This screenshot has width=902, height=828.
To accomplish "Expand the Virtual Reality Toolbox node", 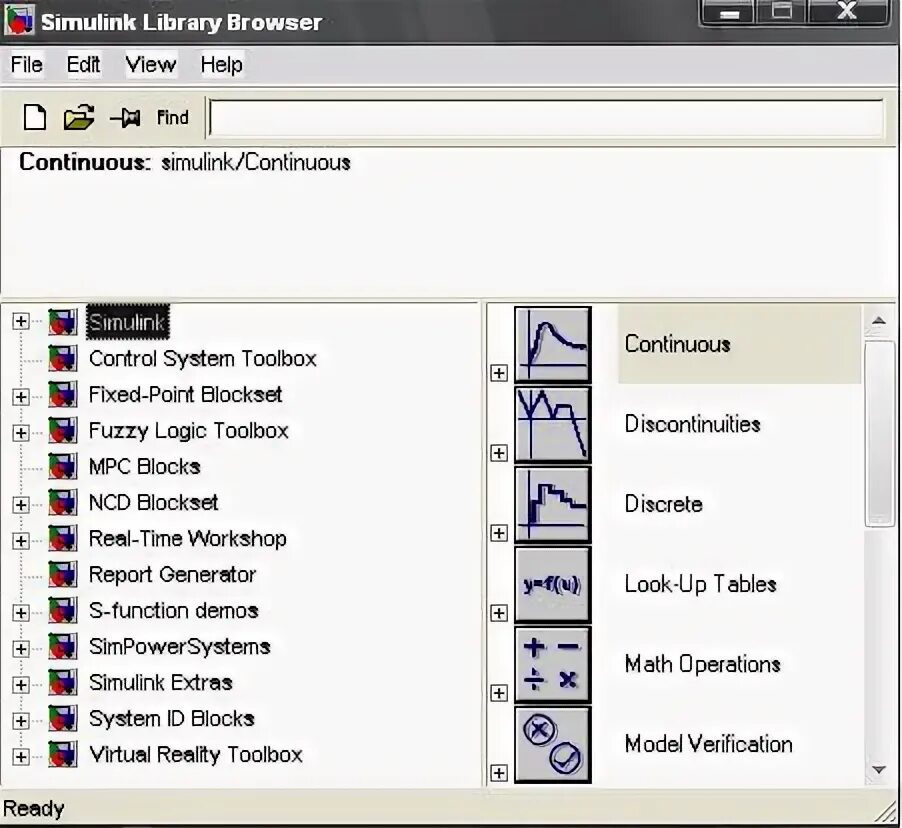I will pyautogui.click(x=21, y=757).
